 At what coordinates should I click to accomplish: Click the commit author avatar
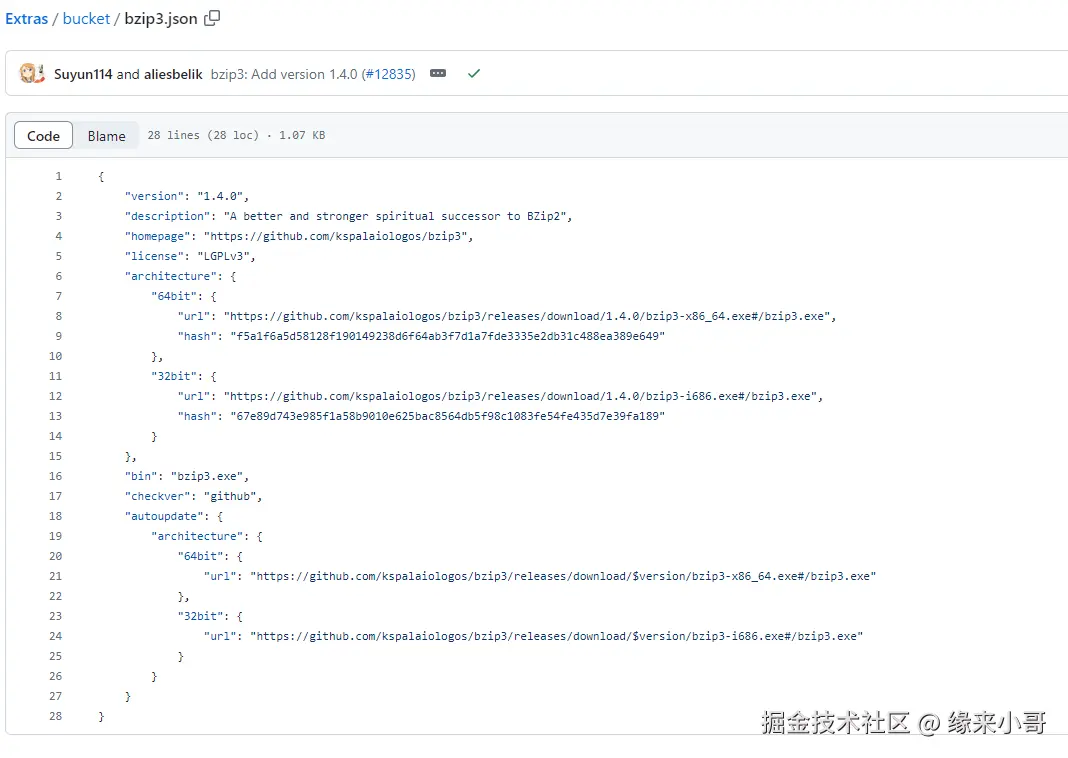[31, 74]
